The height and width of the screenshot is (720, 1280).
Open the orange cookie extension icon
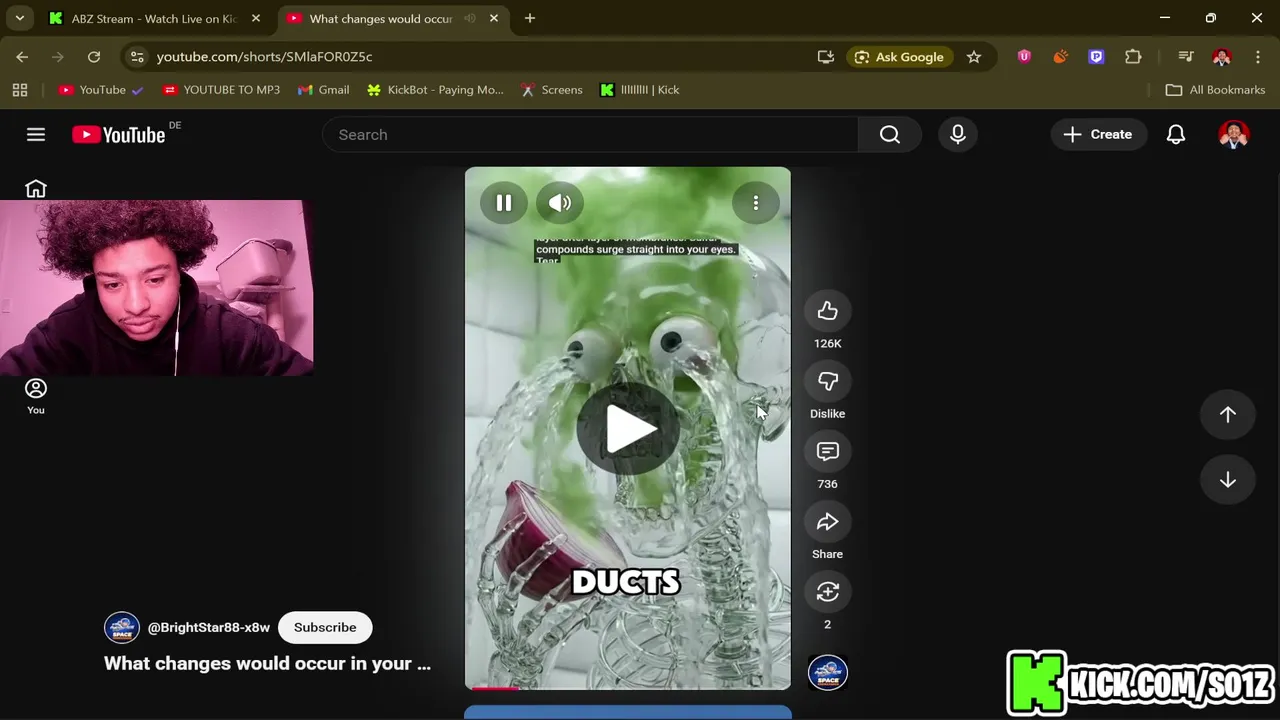click(x=1060, y=57)
